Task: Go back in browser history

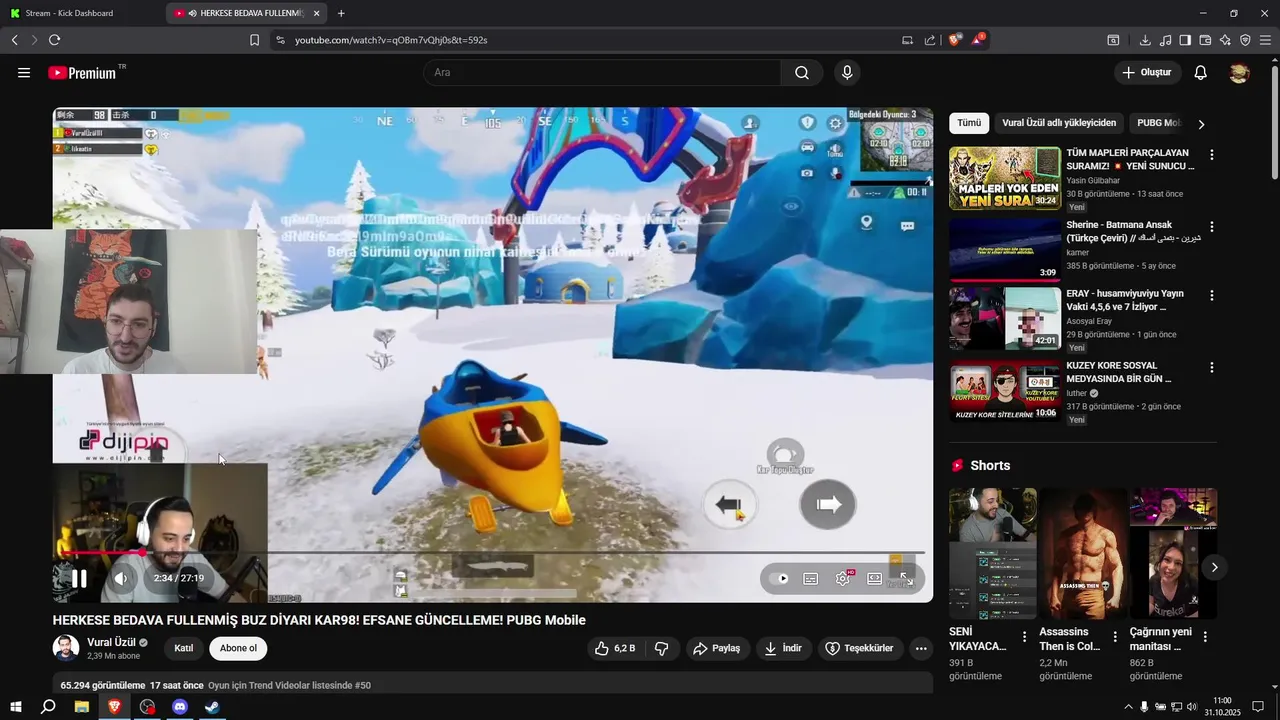Action: pyautogui.click(x=14, y=40)
